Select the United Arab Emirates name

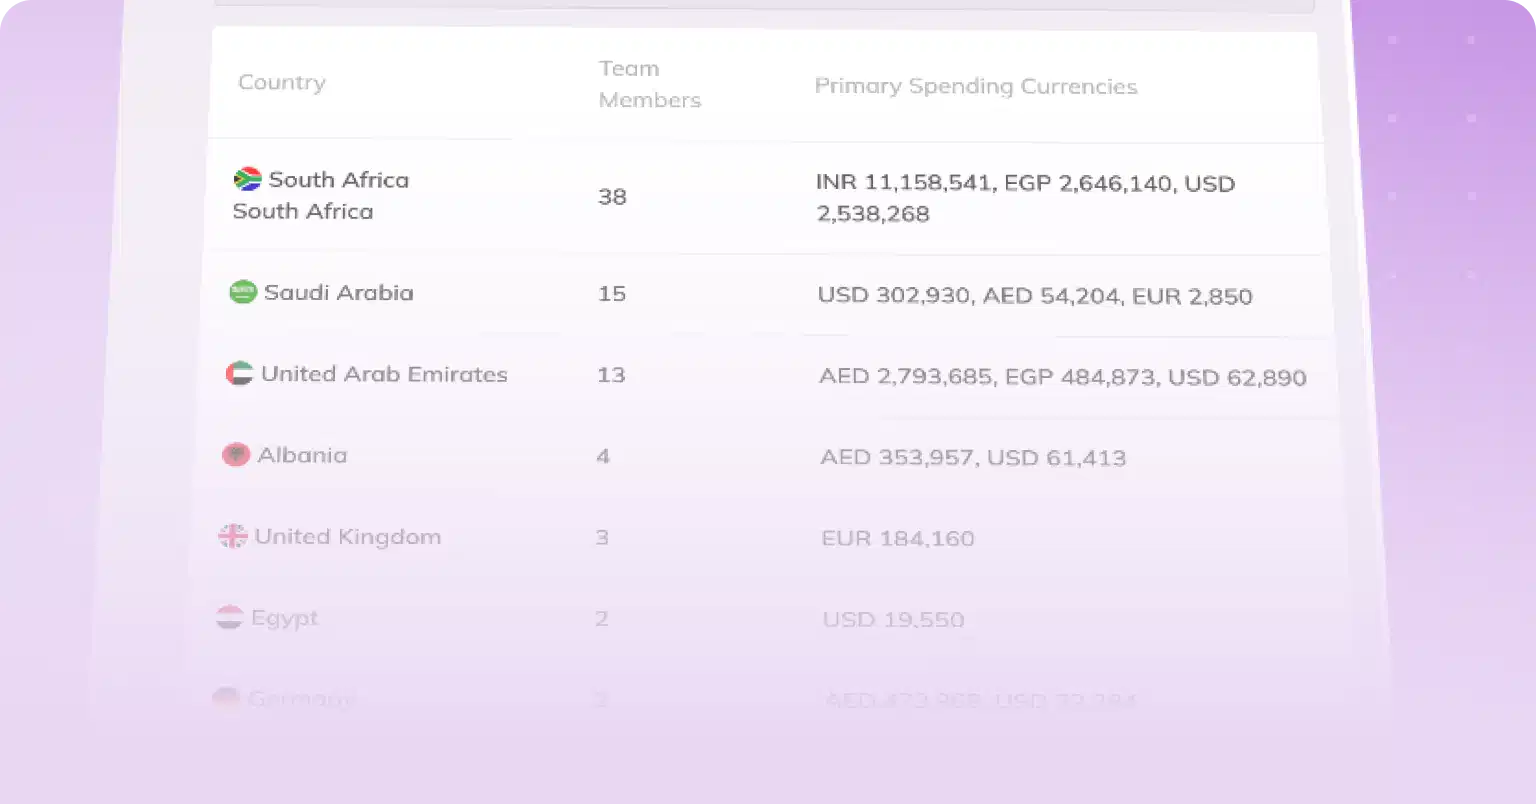tap(384, 374)
